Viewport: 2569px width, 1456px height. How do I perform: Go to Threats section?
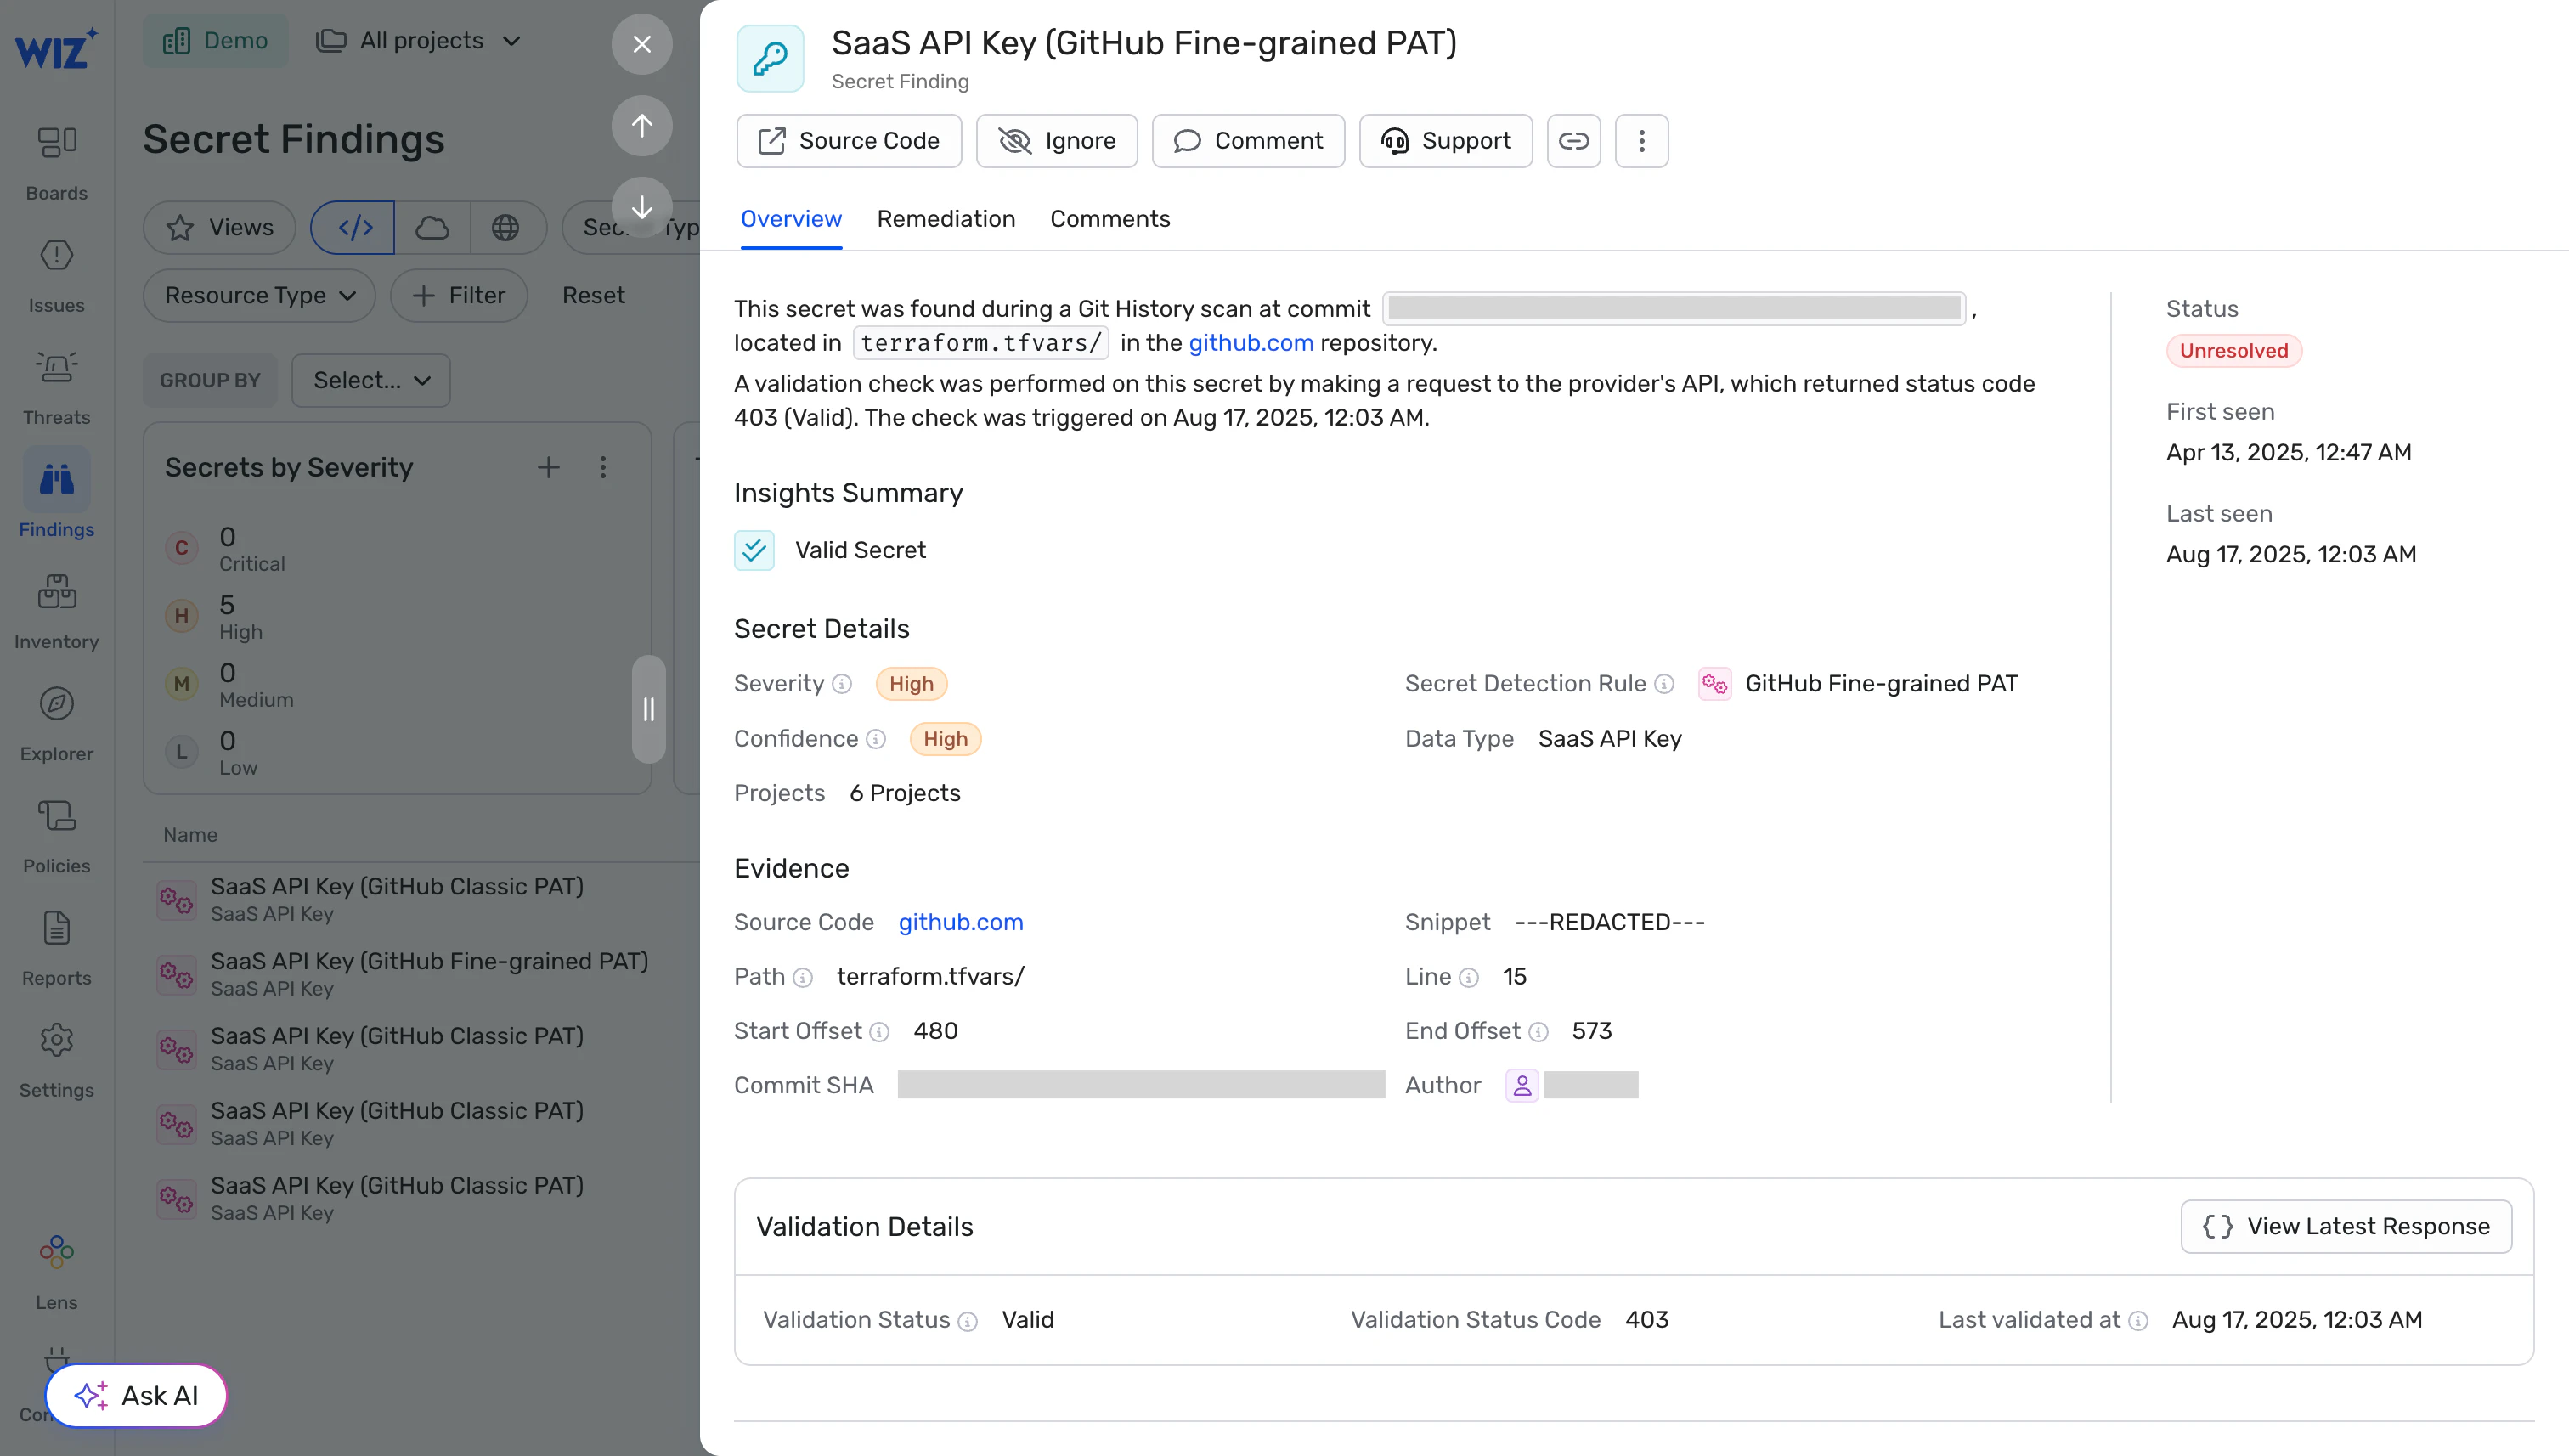[56, 387]
